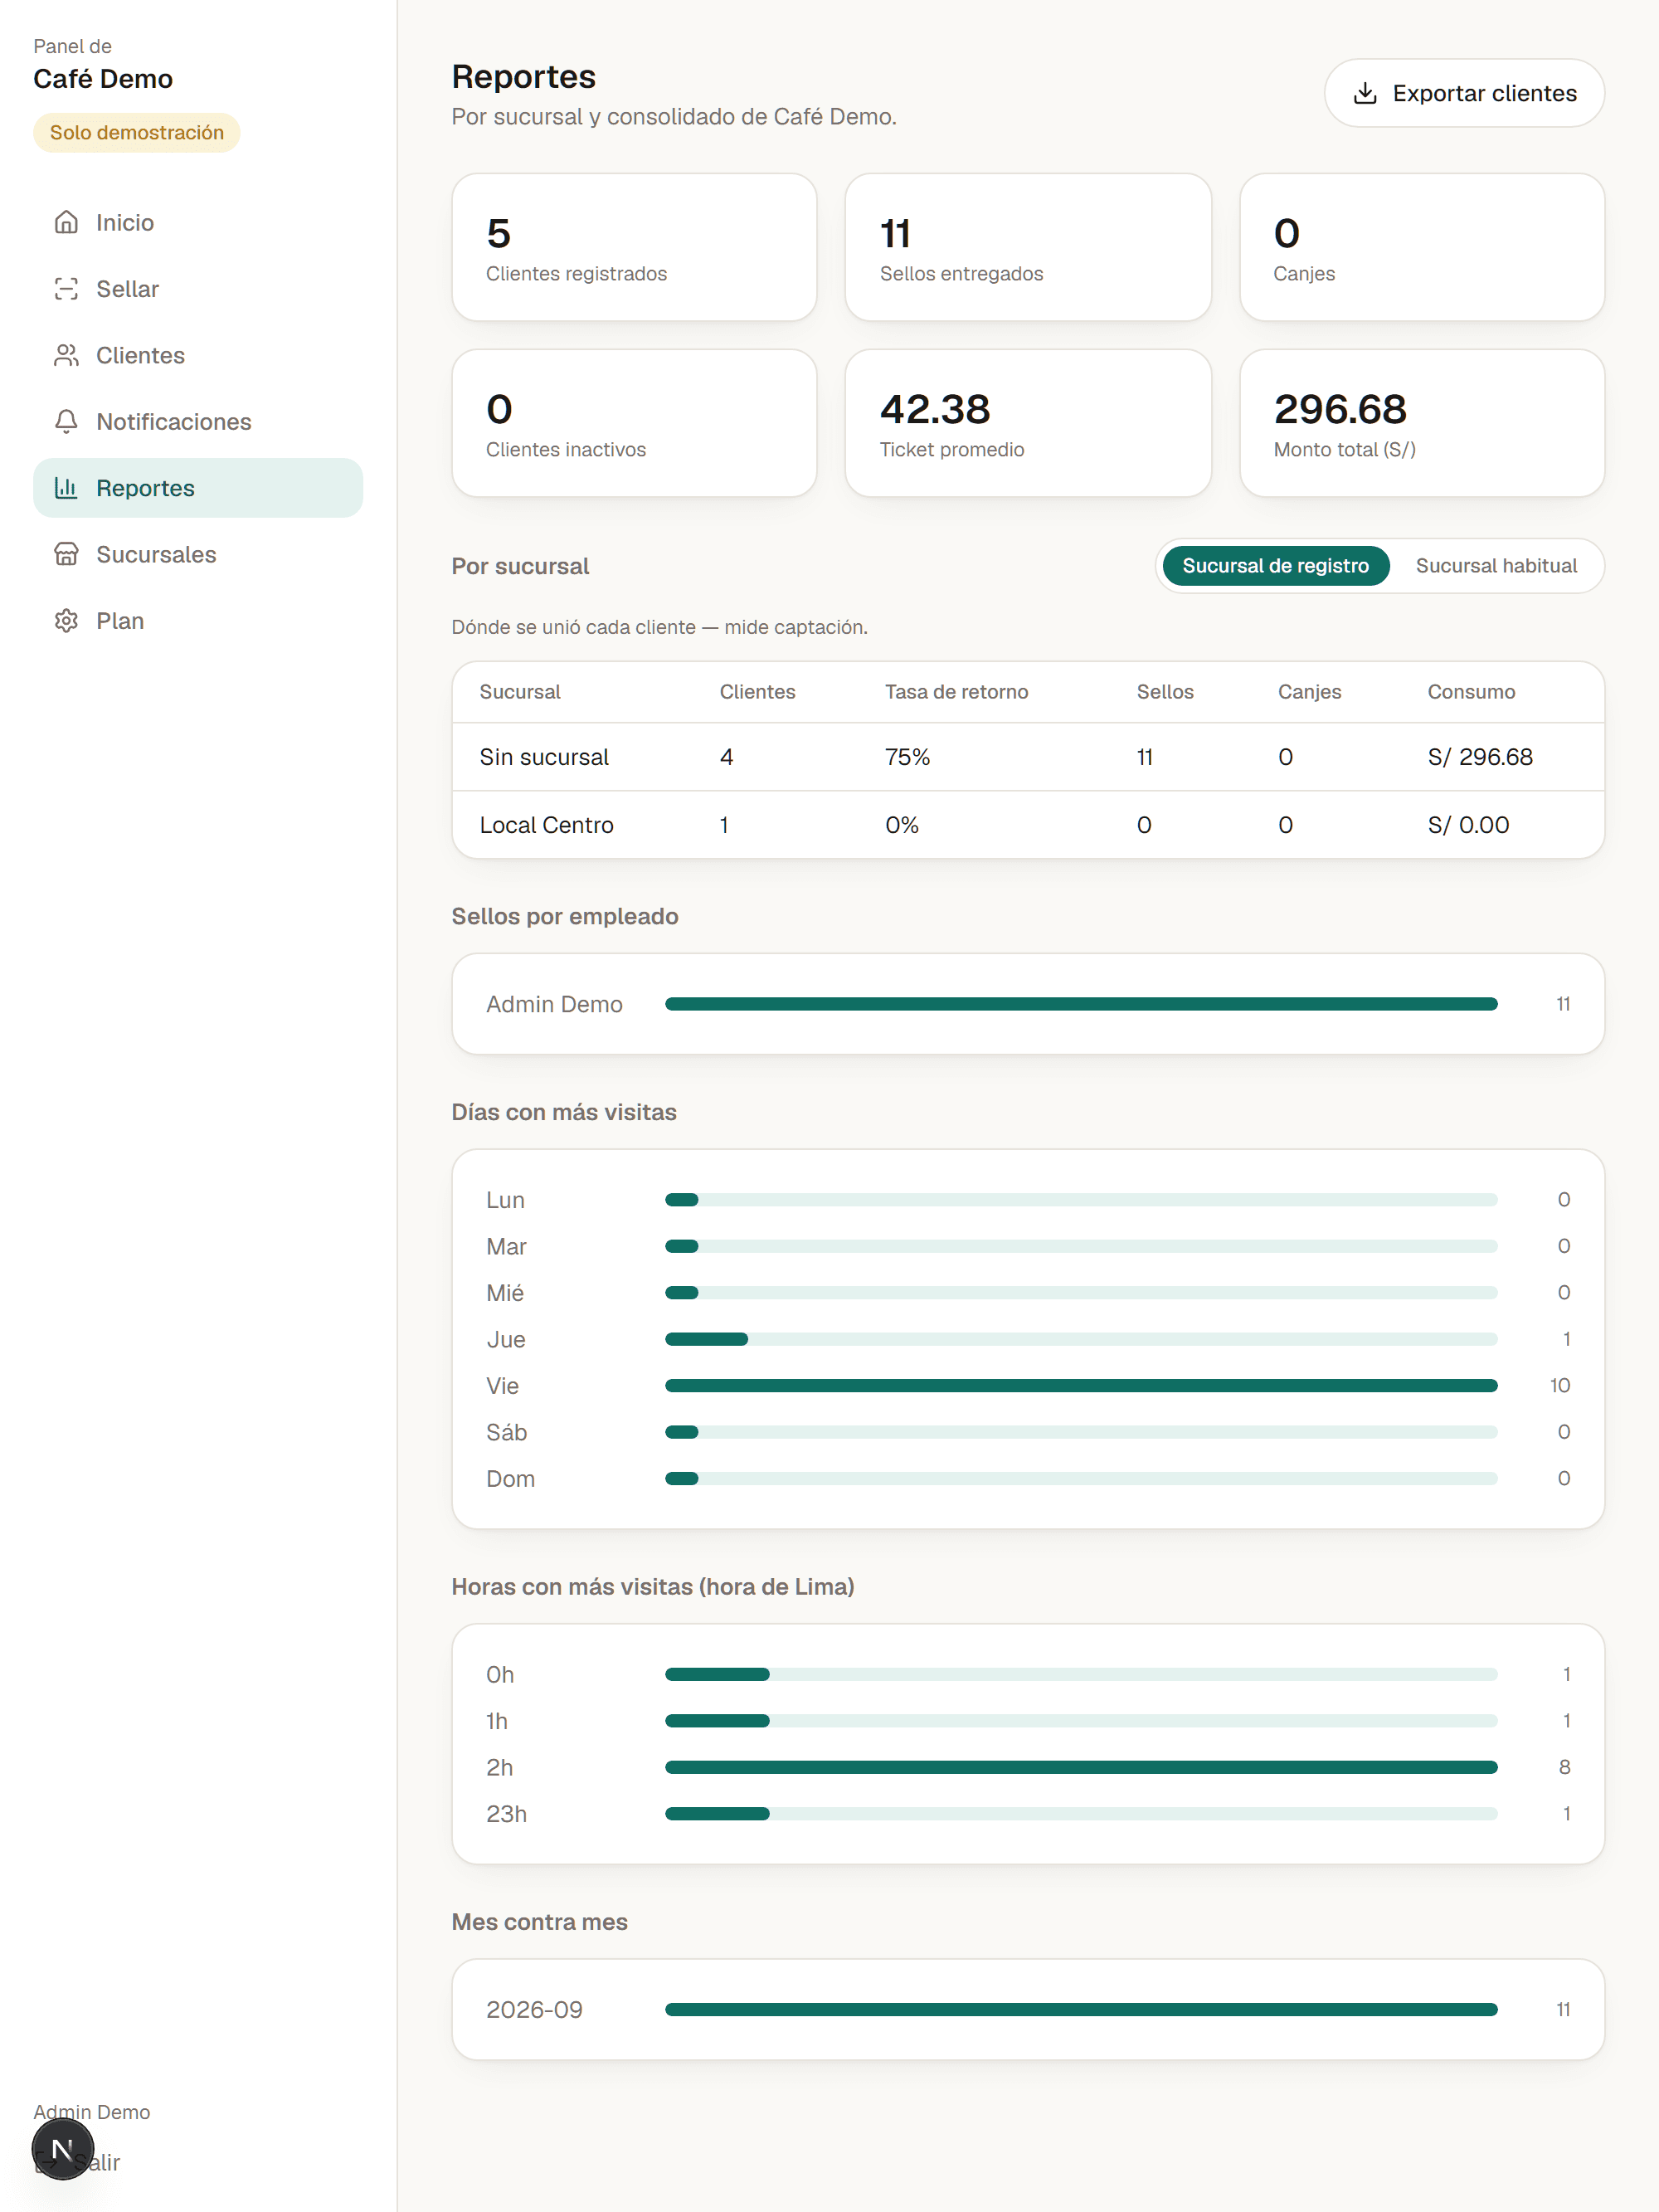The image size is (1659, 2212).
Task: Click the Sucursales store icon
Action: click(66, 554)
